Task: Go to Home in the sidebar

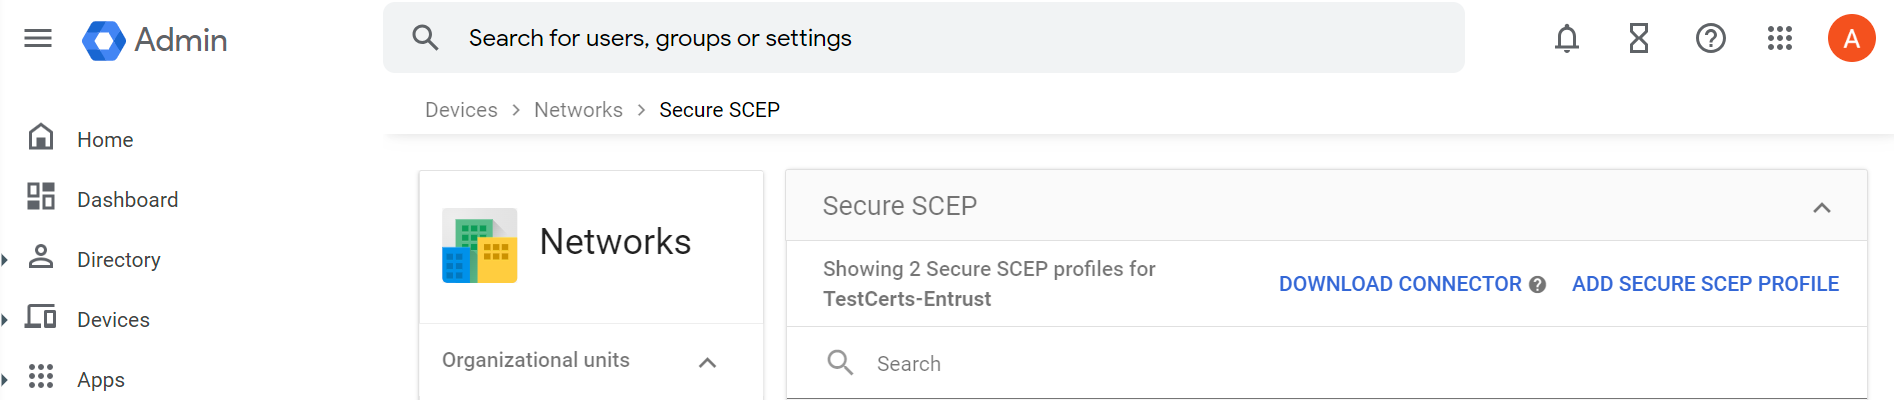Action: pyautogui.click(x=105, y=140)
